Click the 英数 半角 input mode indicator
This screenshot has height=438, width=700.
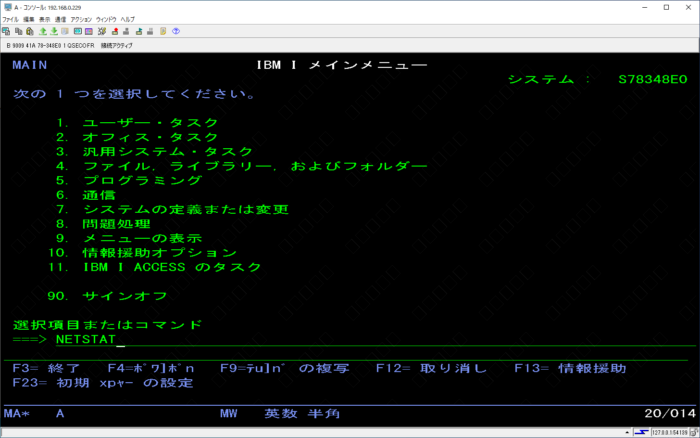pyautogui.click(x=302, y=413)
